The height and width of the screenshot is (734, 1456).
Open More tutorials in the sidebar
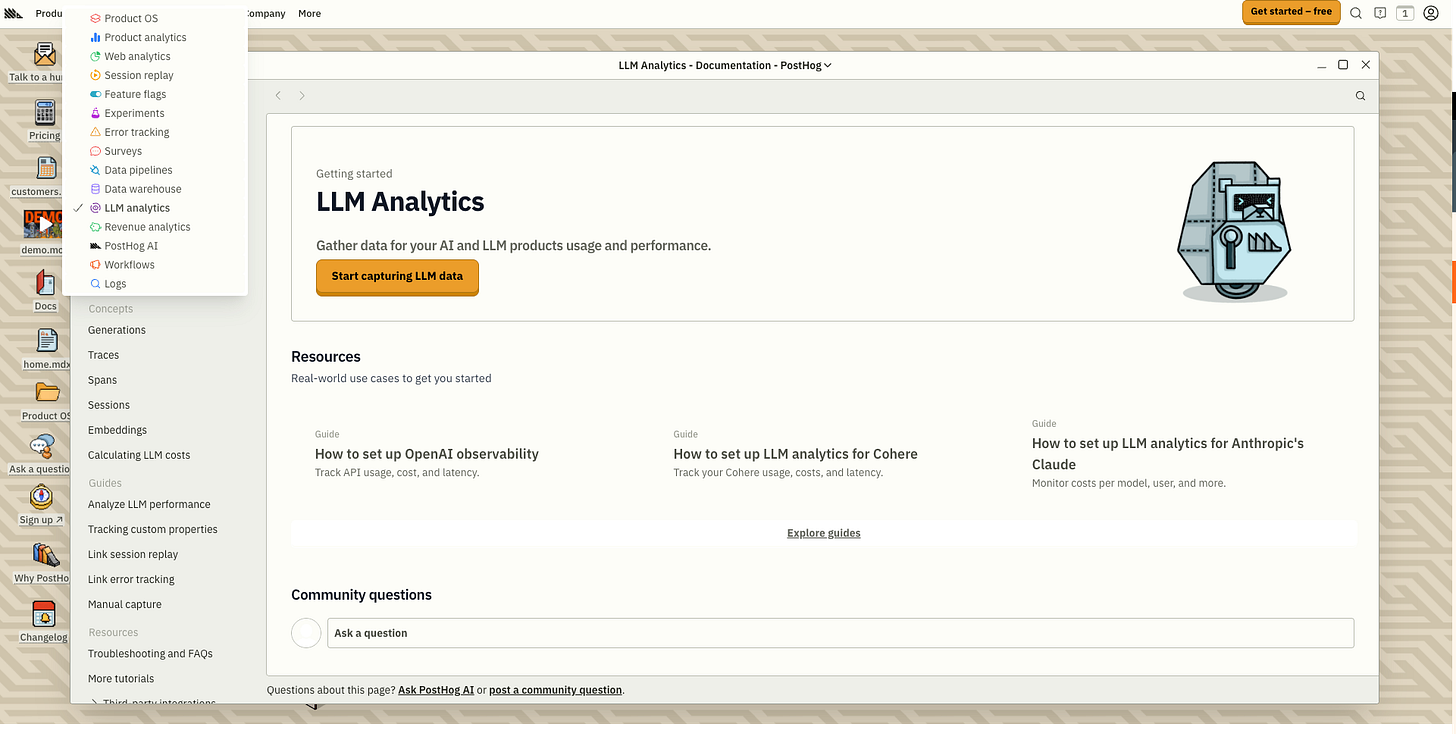click(x=121, y=679)
